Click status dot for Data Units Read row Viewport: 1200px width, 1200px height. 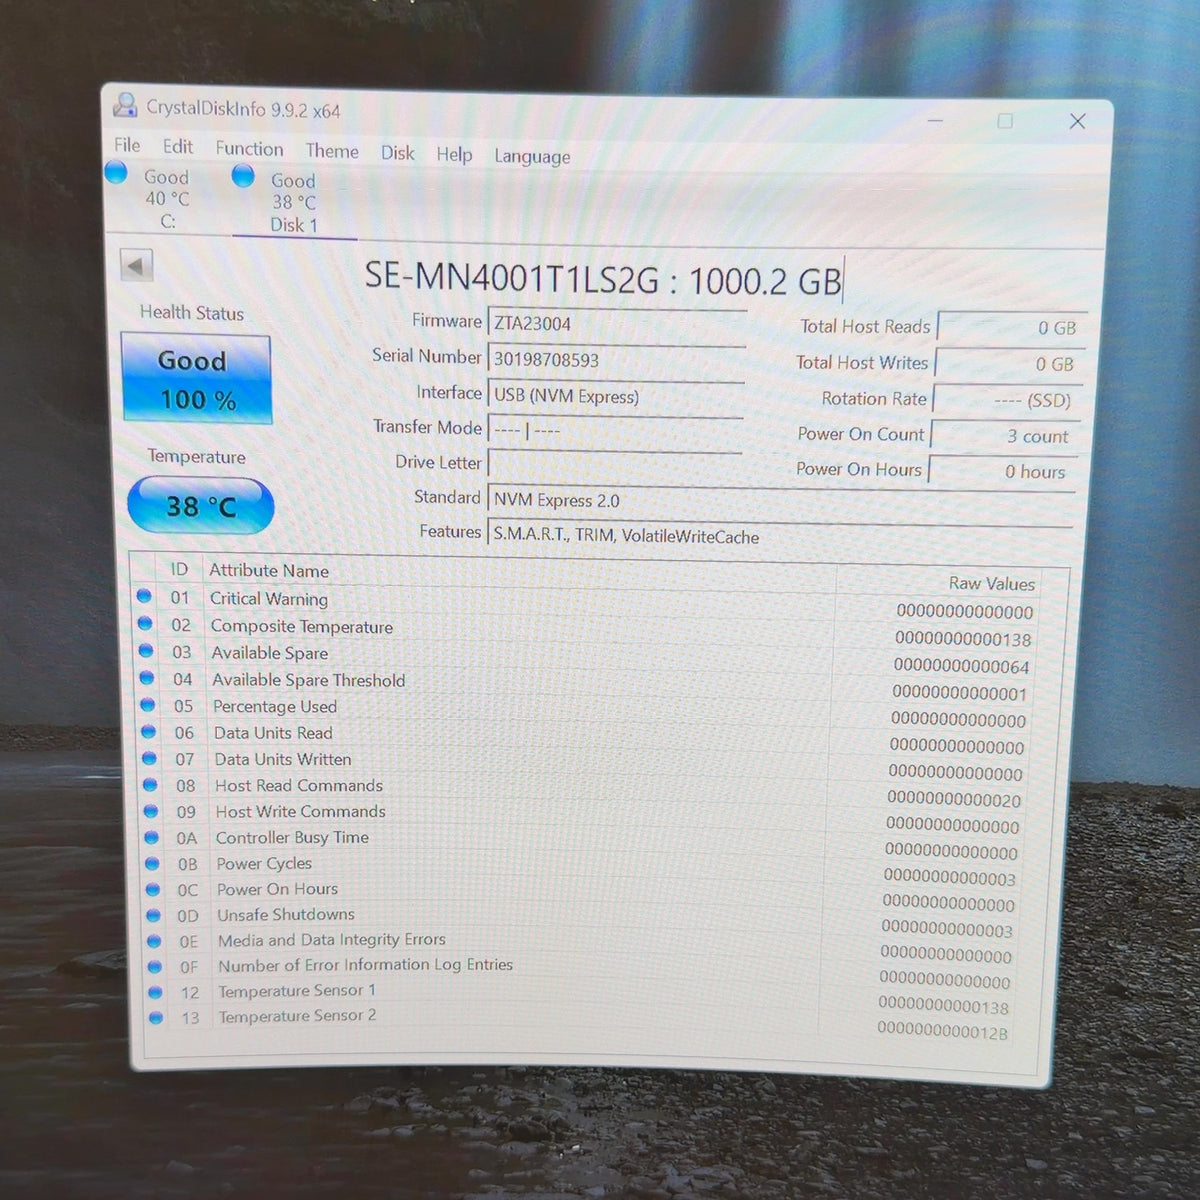pos(149,731)
